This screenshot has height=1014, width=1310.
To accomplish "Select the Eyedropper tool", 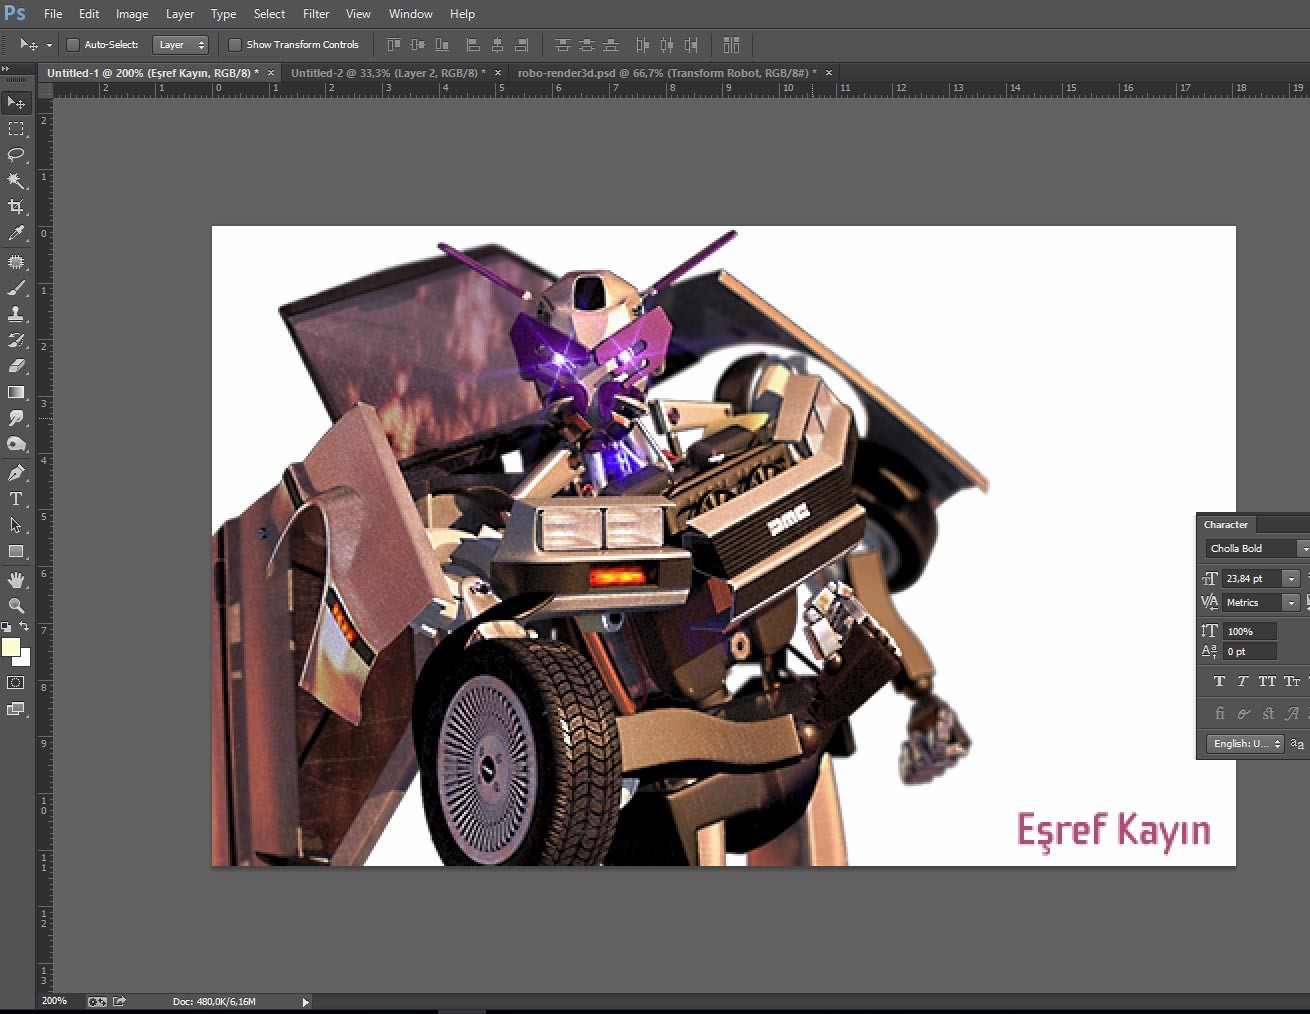I will click(16, 233).
